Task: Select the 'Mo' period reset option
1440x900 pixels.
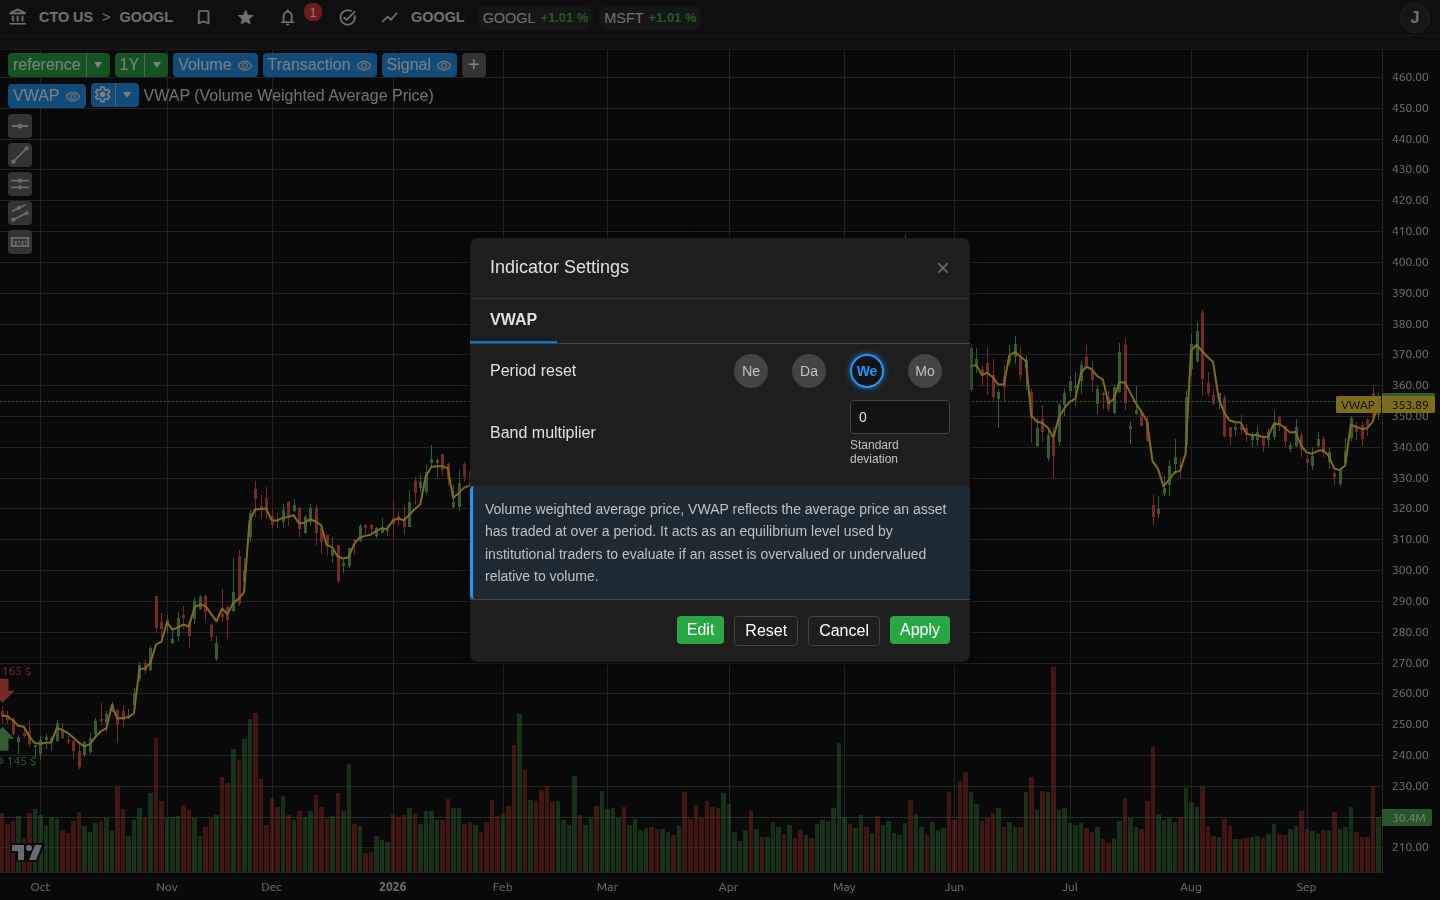Action: [925, 371]
